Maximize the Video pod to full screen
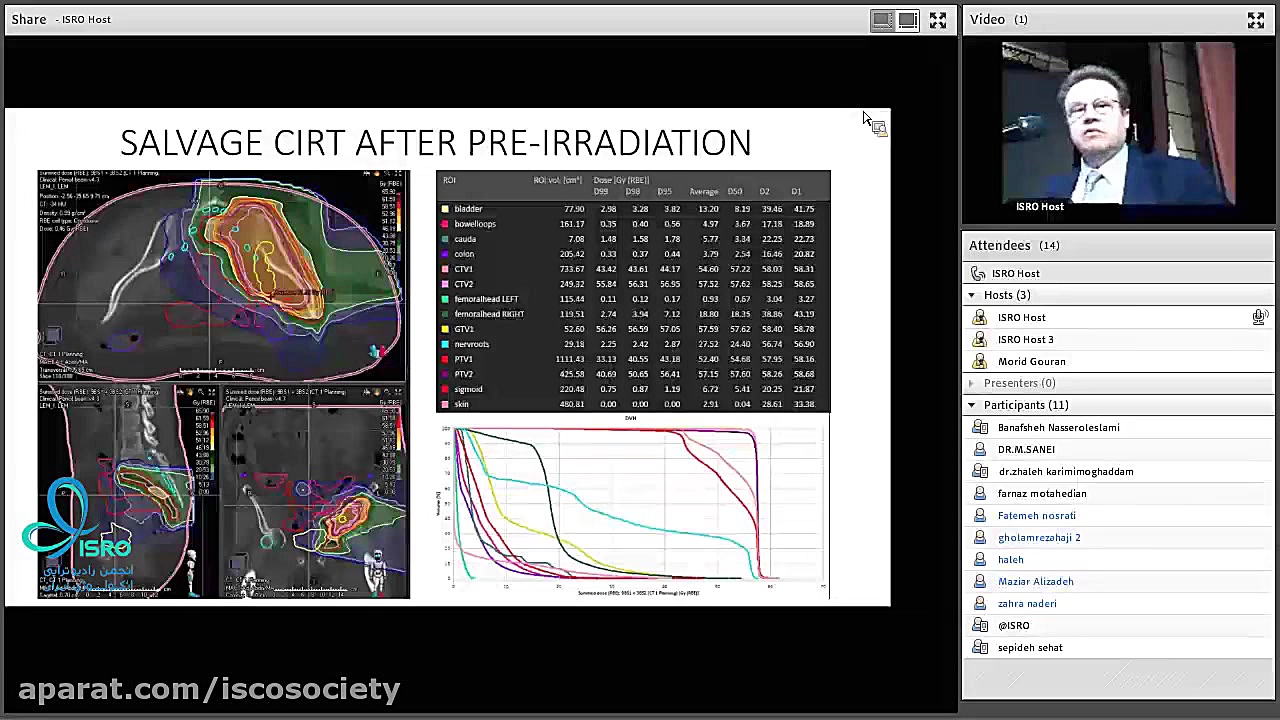 (1256, 20)
